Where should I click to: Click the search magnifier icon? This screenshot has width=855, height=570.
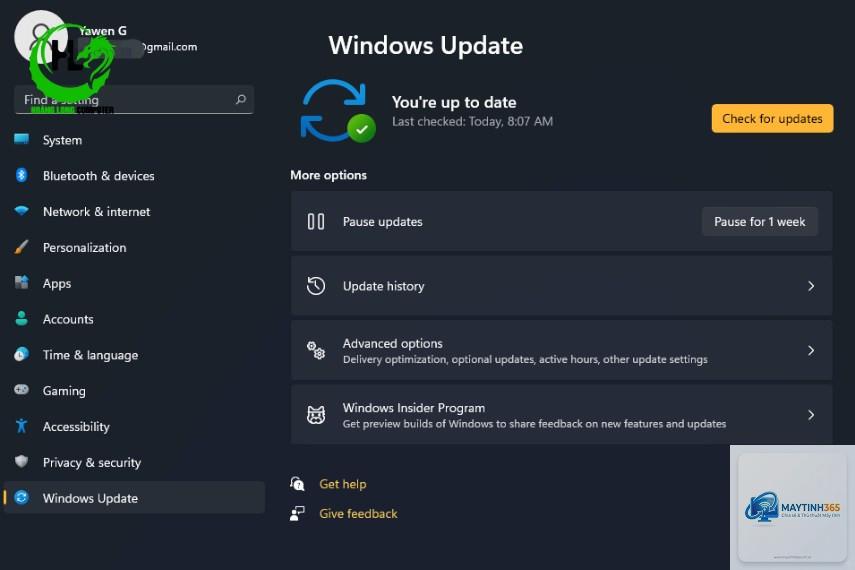point(240,99)
